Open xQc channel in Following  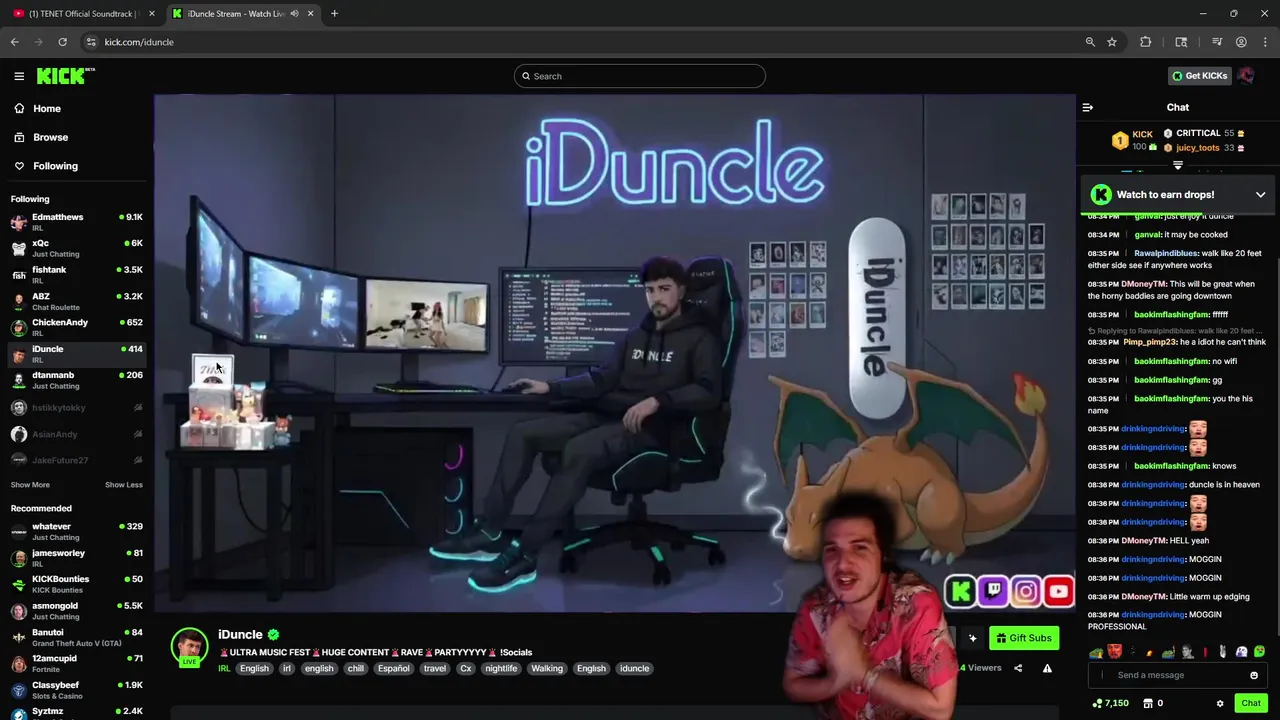pos(76,247)
